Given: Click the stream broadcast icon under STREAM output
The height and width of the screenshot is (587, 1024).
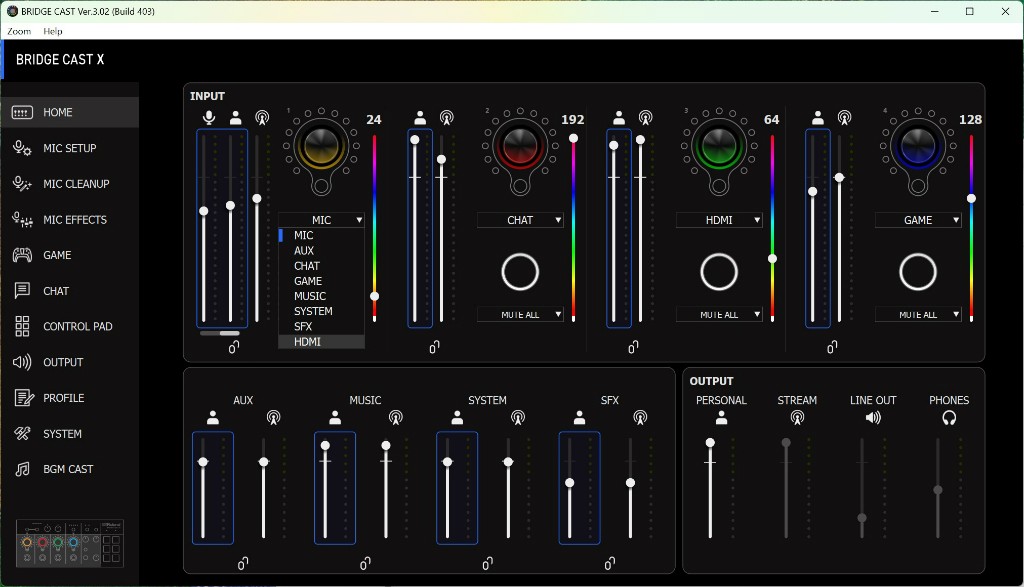Looking at the screenshot, I should (797, 418).
